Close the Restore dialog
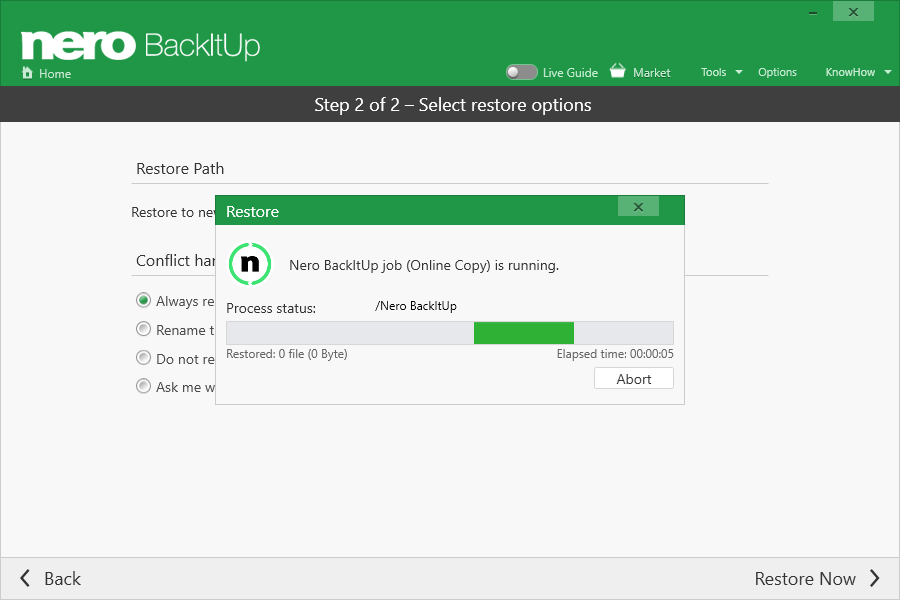Image resolution: width=900 pixels, height=600 pixels. [638, 207]
